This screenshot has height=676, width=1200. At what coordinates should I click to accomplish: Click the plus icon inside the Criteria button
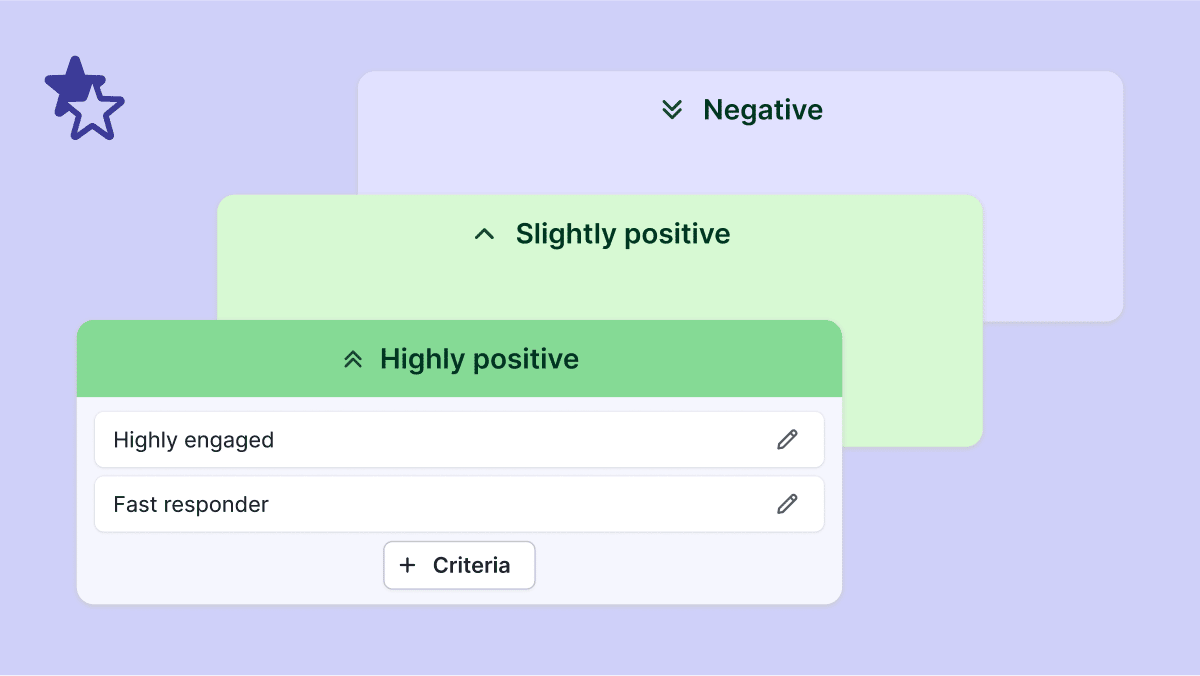[x=407, y=565]
